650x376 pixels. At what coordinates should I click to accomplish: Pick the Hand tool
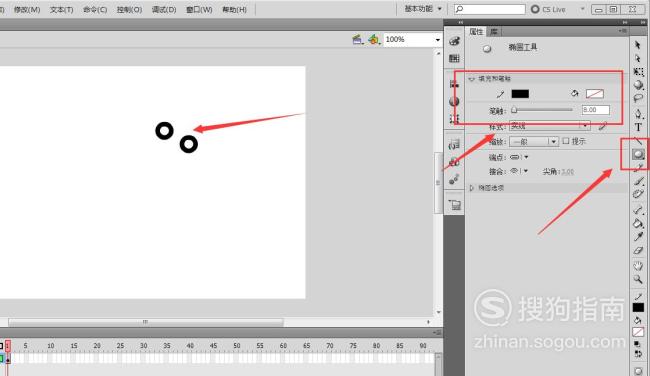(638, 265)
